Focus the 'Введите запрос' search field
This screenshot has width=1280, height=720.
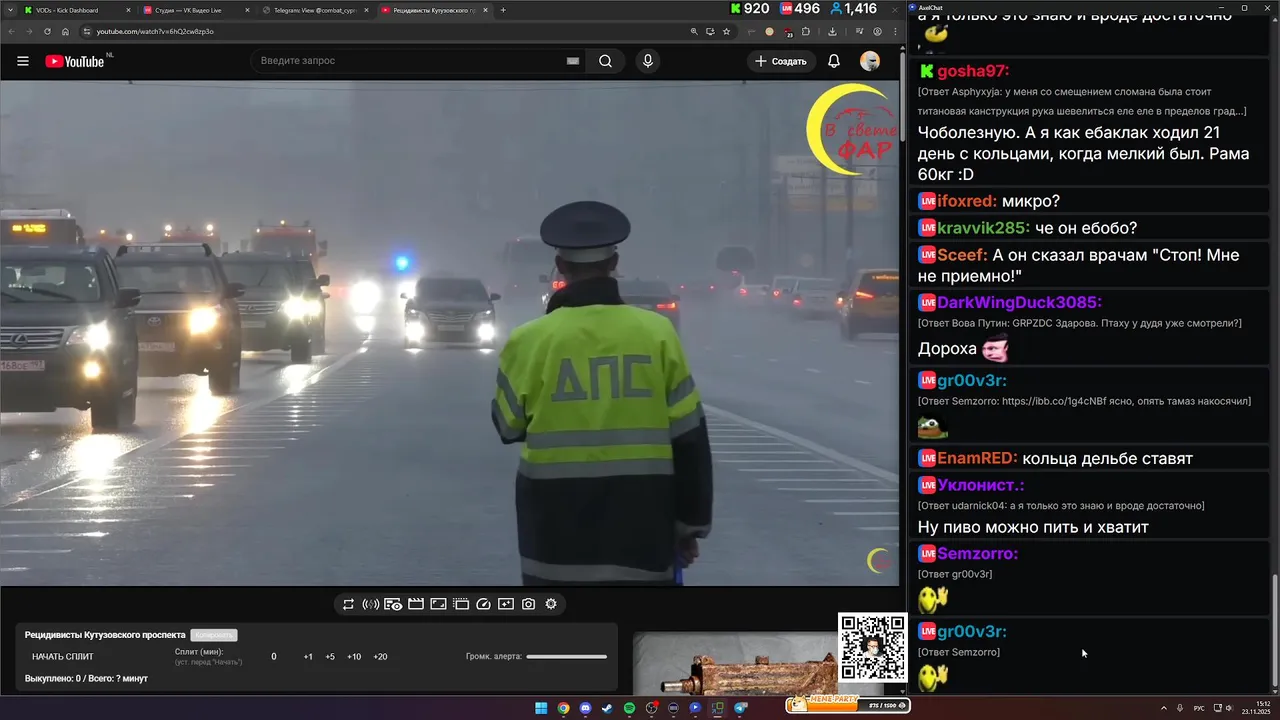[410, 61]
